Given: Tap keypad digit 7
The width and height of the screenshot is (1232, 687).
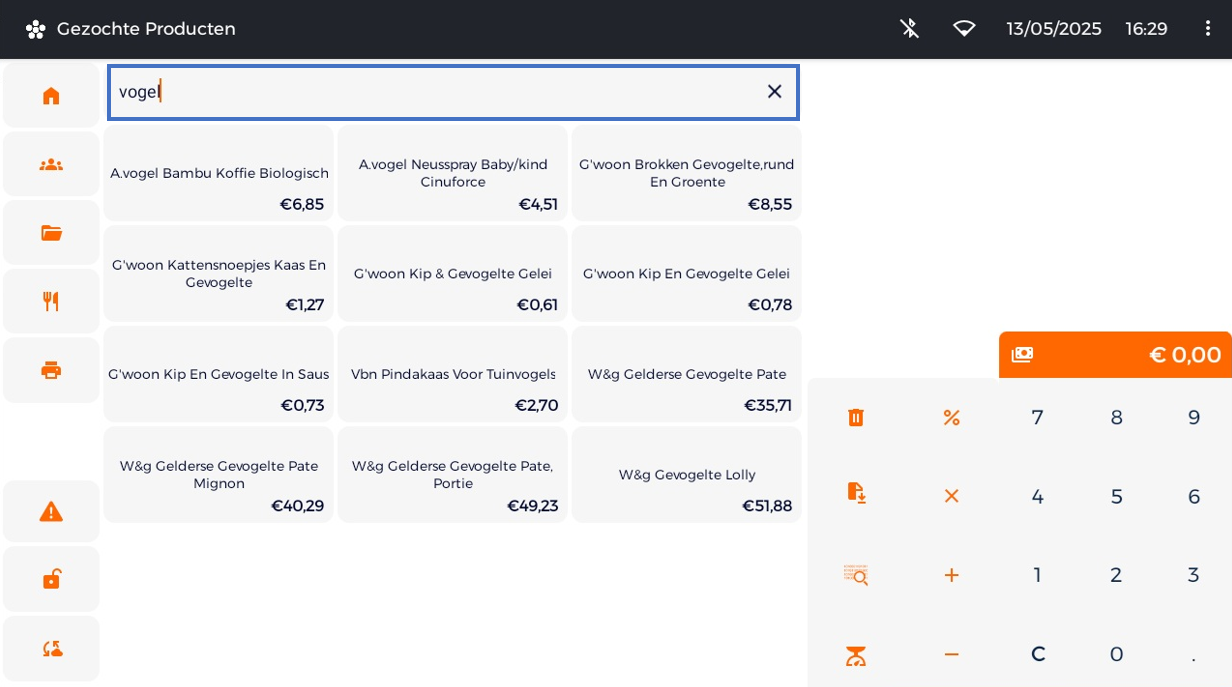Looking at the screenshot, I should click(1037, 417).
